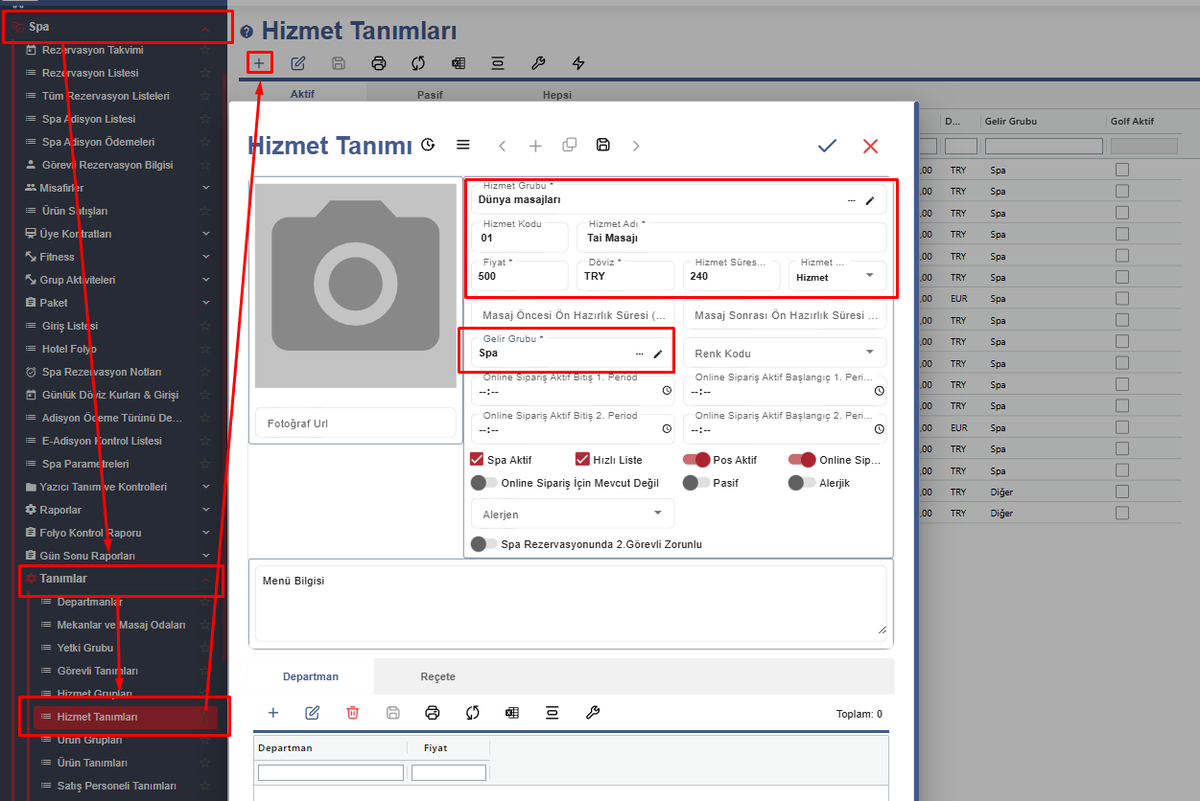The image size is (1200, 801).
Task: Open Rezervasyon Listesi from sidebar
Action: (x=90, y=73)
